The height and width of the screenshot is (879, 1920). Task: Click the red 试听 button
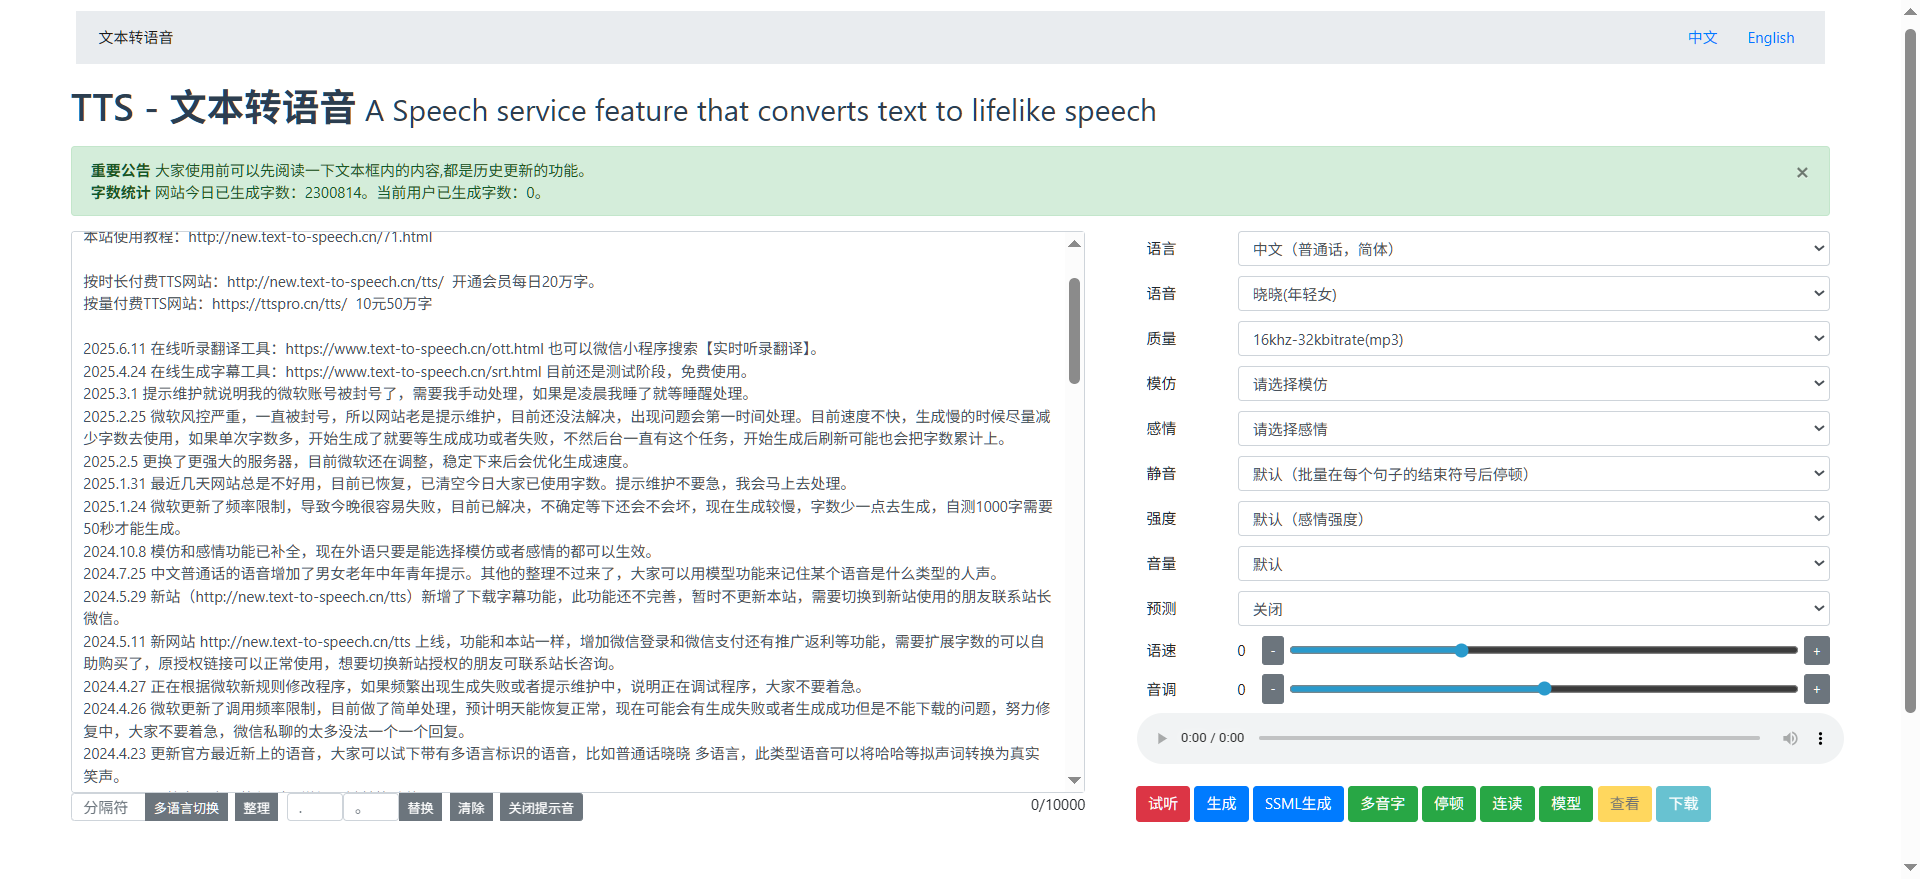1162,804
